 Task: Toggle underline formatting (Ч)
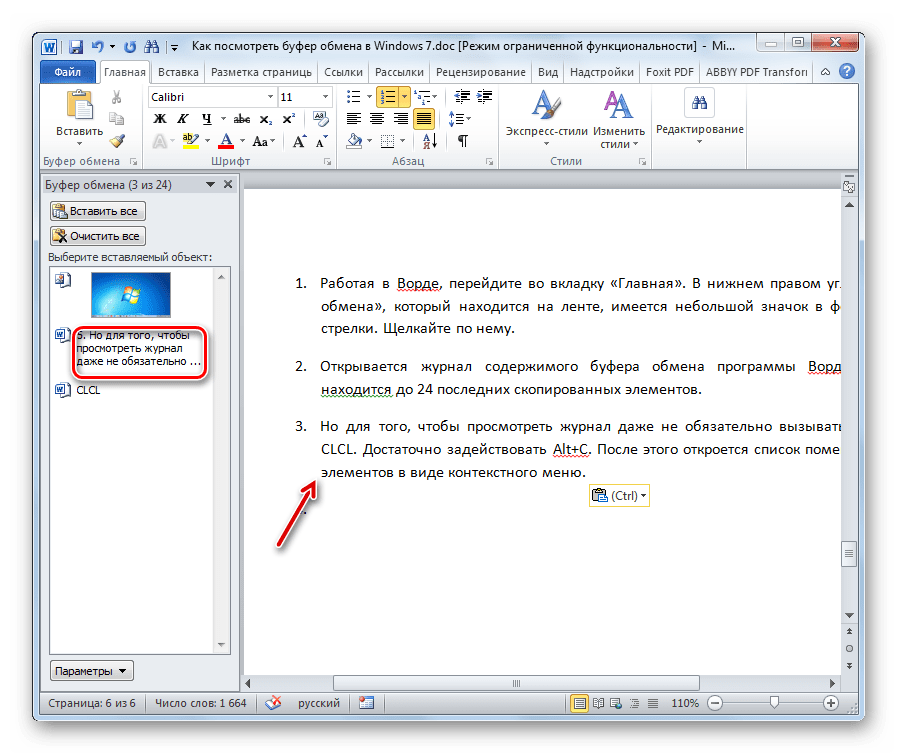click(x=206, y=119)
